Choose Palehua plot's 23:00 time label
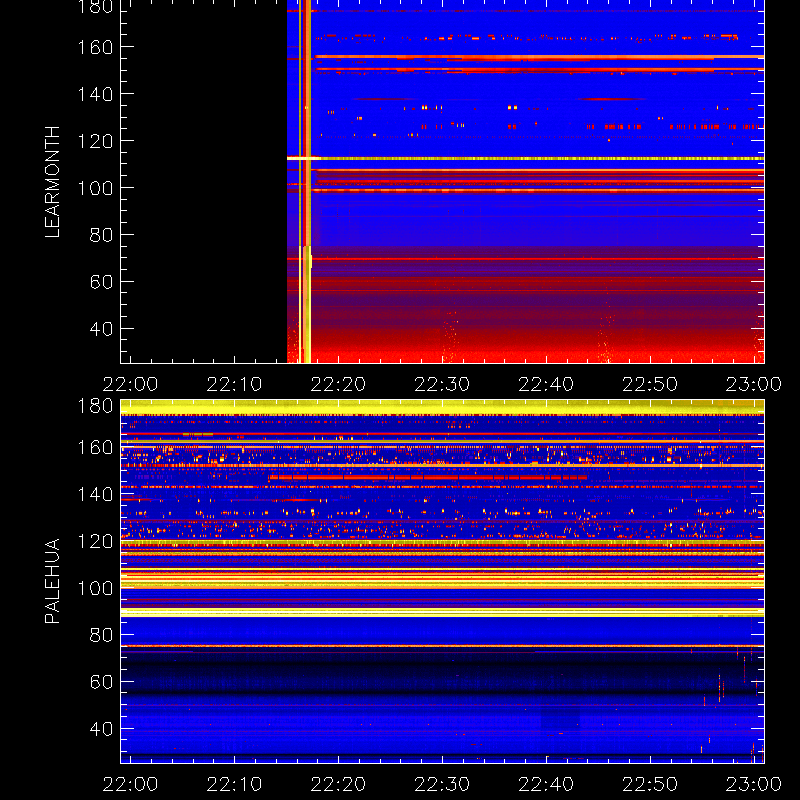The height and width of the screenshot is (800, 800). click(x=754, y=784)
